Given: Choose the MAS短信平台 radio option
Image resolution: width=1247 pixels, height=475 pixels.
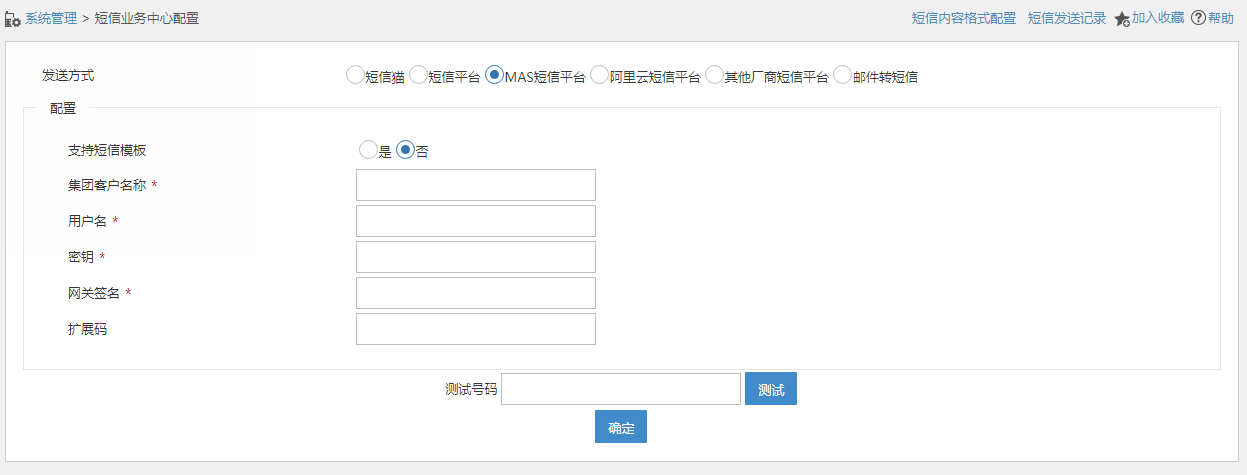Looking at the screenshot, I should [x=494, y=74].
